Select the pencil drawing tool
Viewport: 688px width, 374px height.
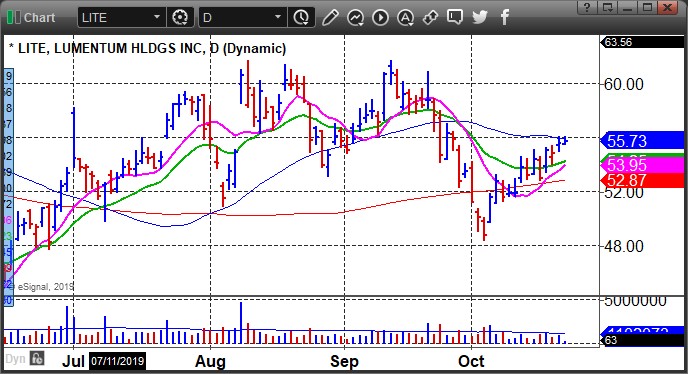[330, 18]
